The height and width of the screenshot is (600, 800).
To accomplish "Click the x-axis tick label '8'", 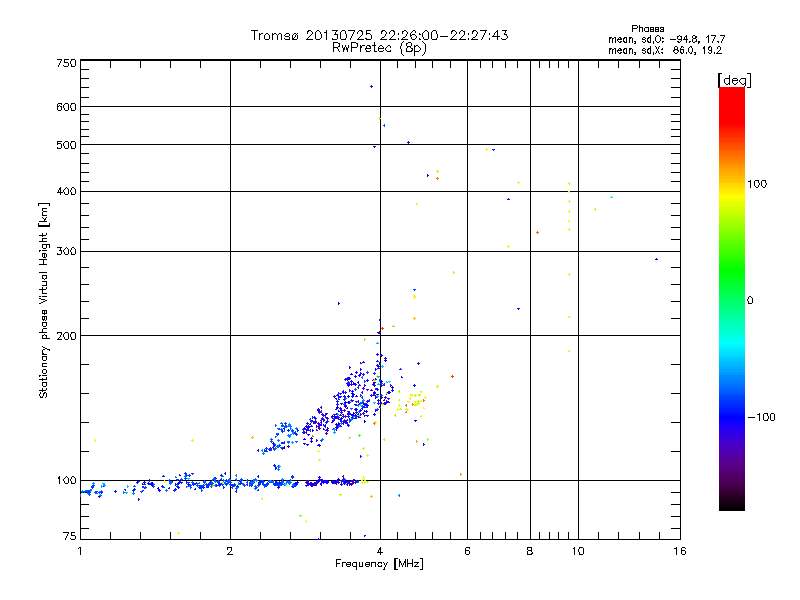I will tap(530, 551).
